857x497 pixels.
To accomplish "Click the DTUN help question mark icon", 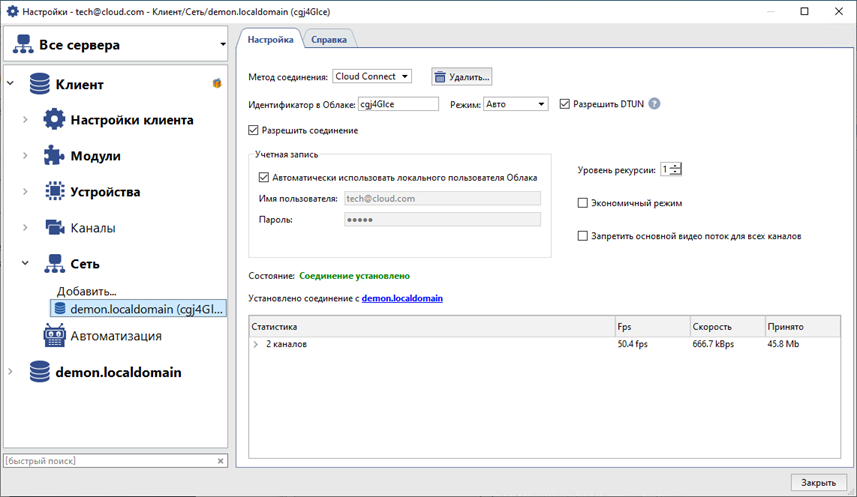I will click(x=655, y=104).
